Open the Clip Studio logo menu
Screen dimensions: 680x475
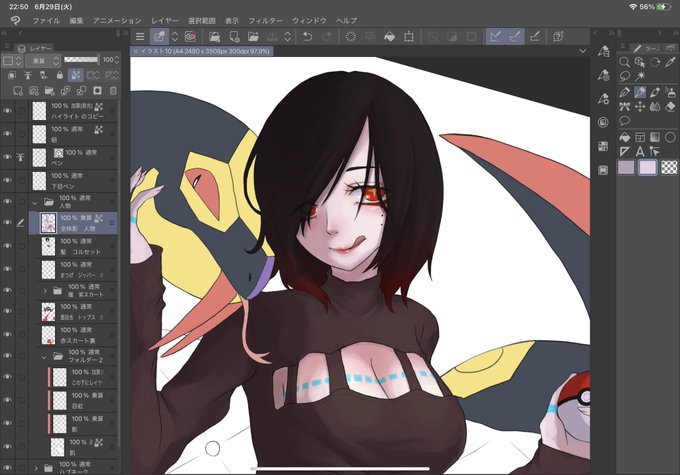tap(15, 20)
